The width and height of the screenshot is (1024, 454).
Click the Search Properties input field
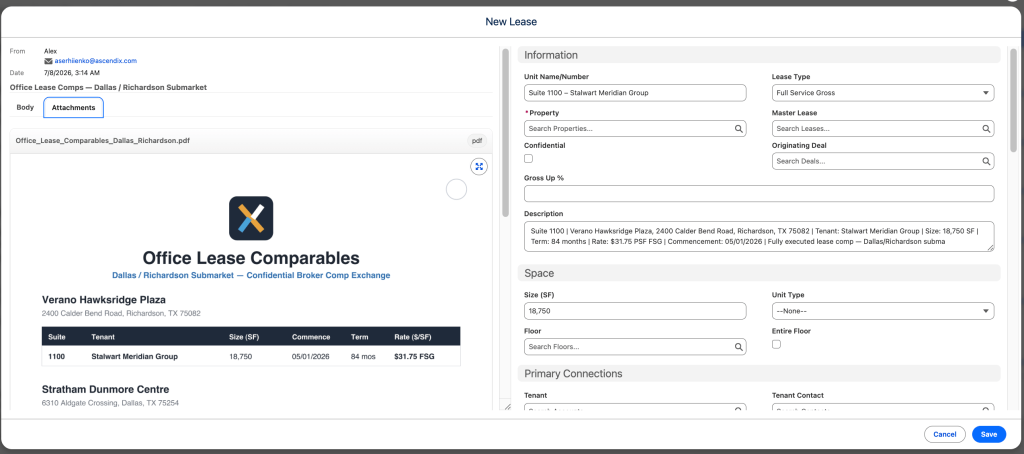click(x=635, y=129)
